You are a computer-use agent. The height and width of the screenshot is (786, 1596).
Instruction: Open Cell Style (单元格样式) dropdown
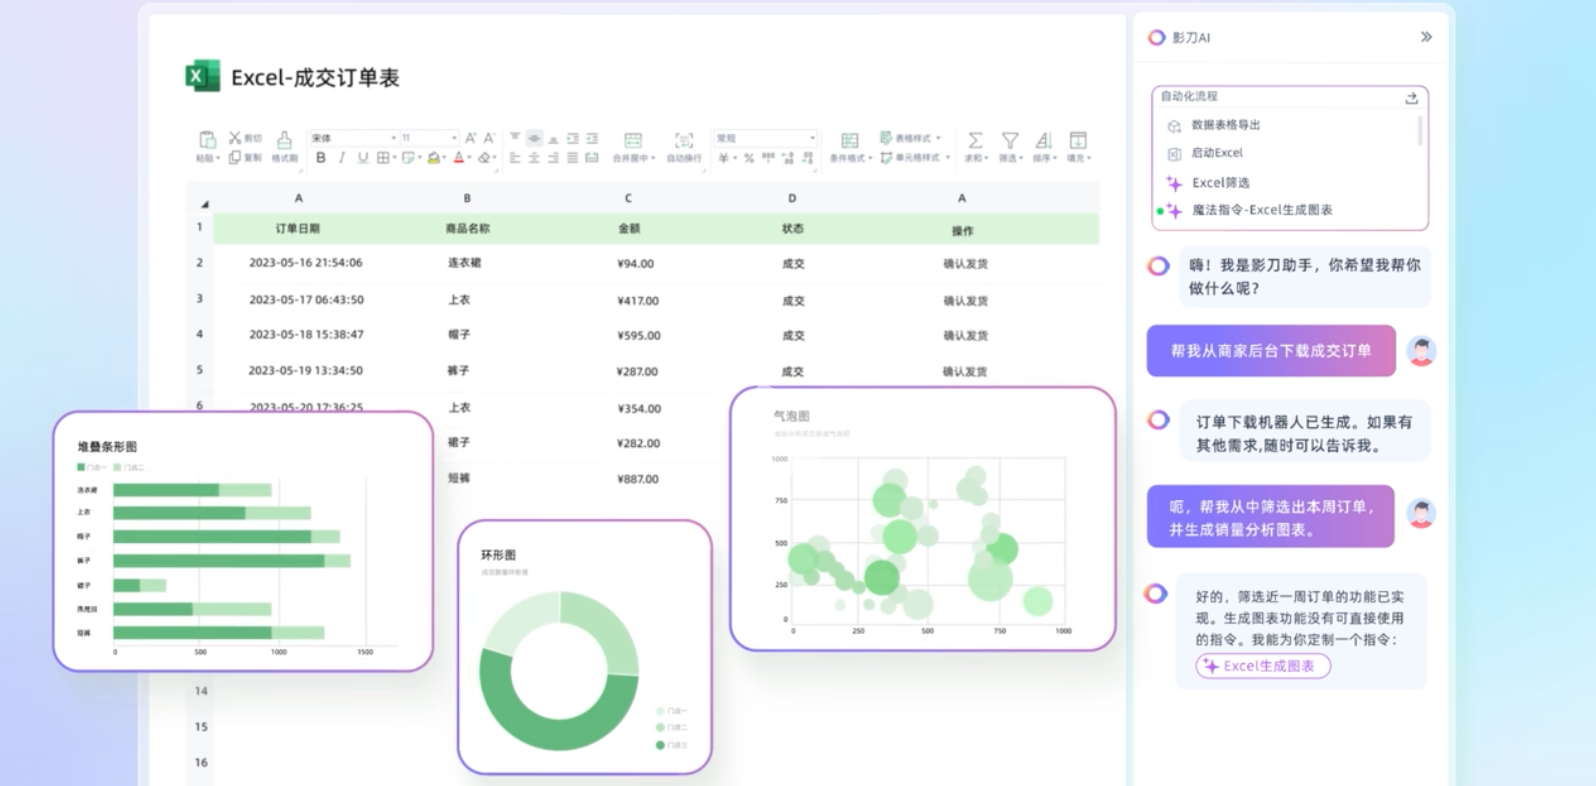[915, 157]
